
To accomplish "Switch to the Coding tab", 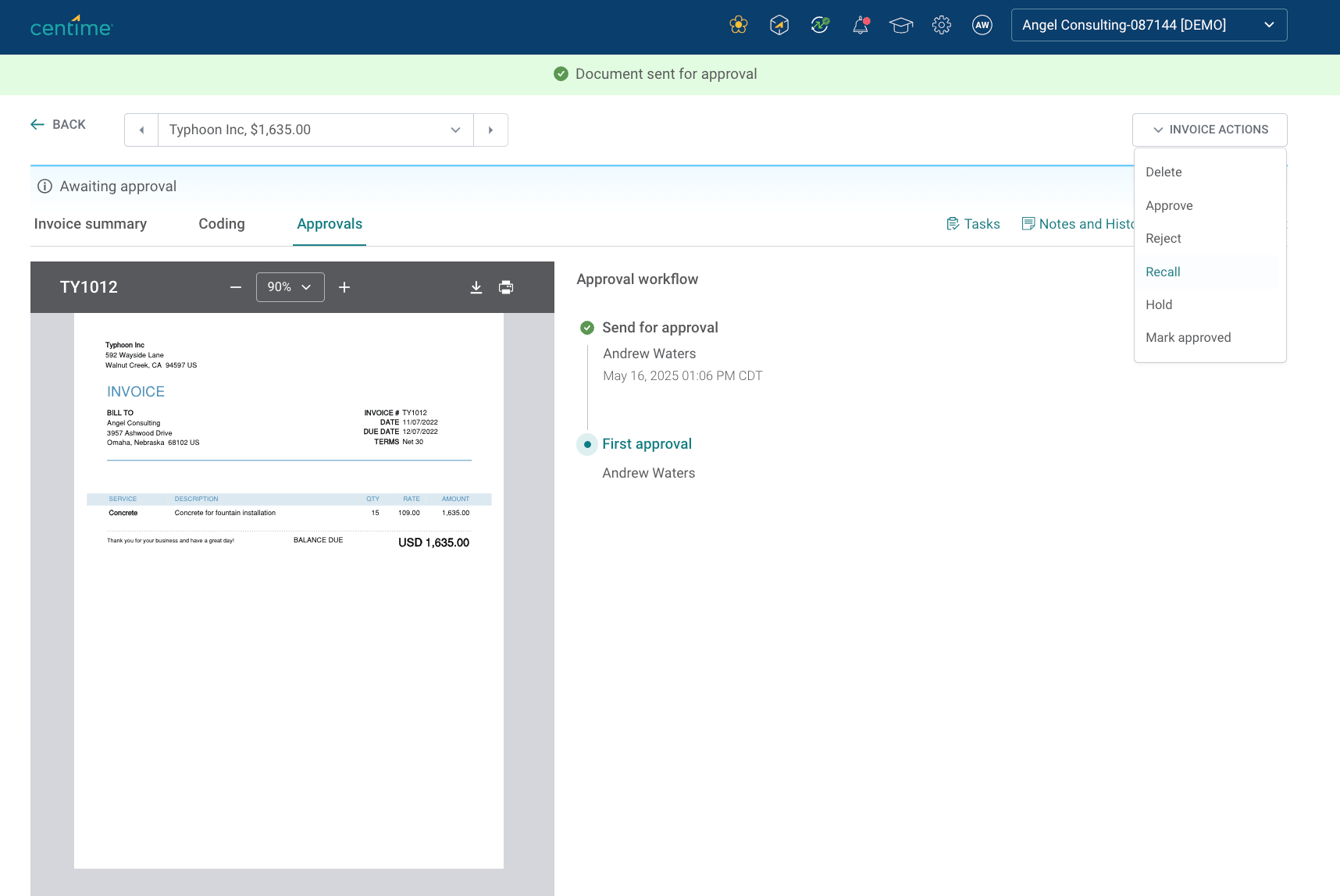I will pyautogui.click(x=221, y=224).
